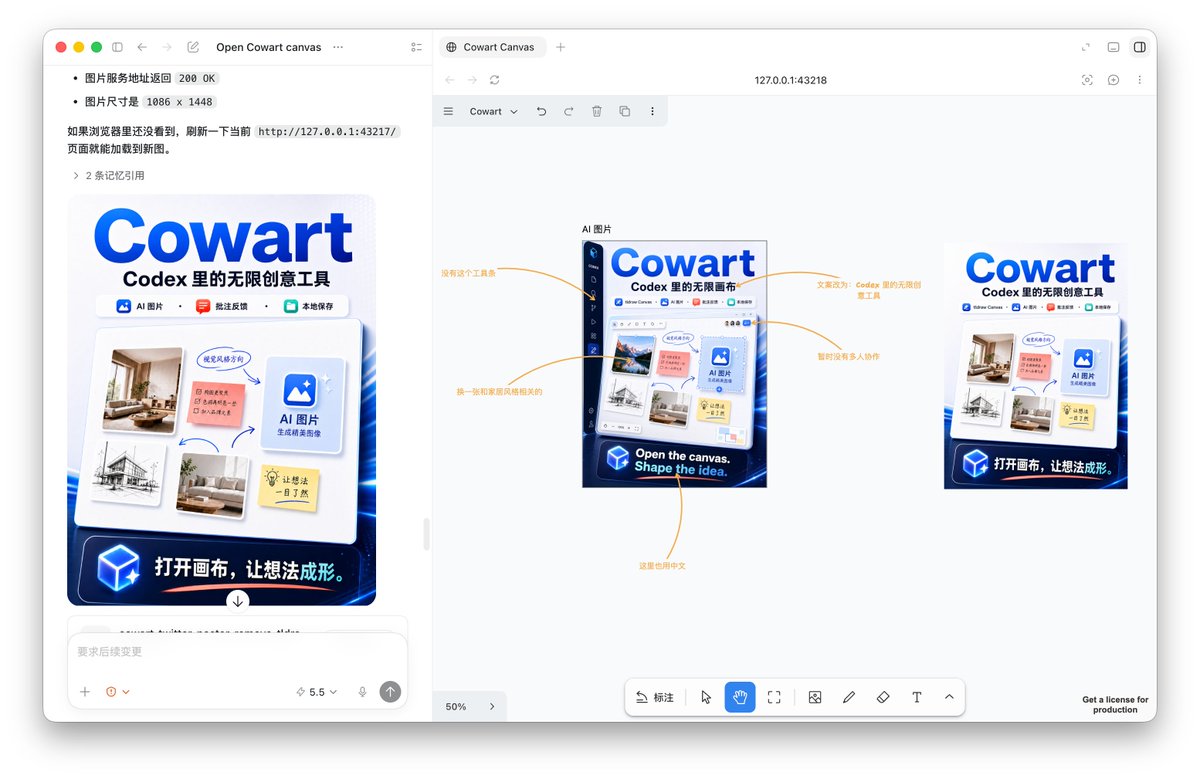This screenshot has height=779, width=1200.
Task: Delete selection with the trash icon
Action: coord(597,111)
